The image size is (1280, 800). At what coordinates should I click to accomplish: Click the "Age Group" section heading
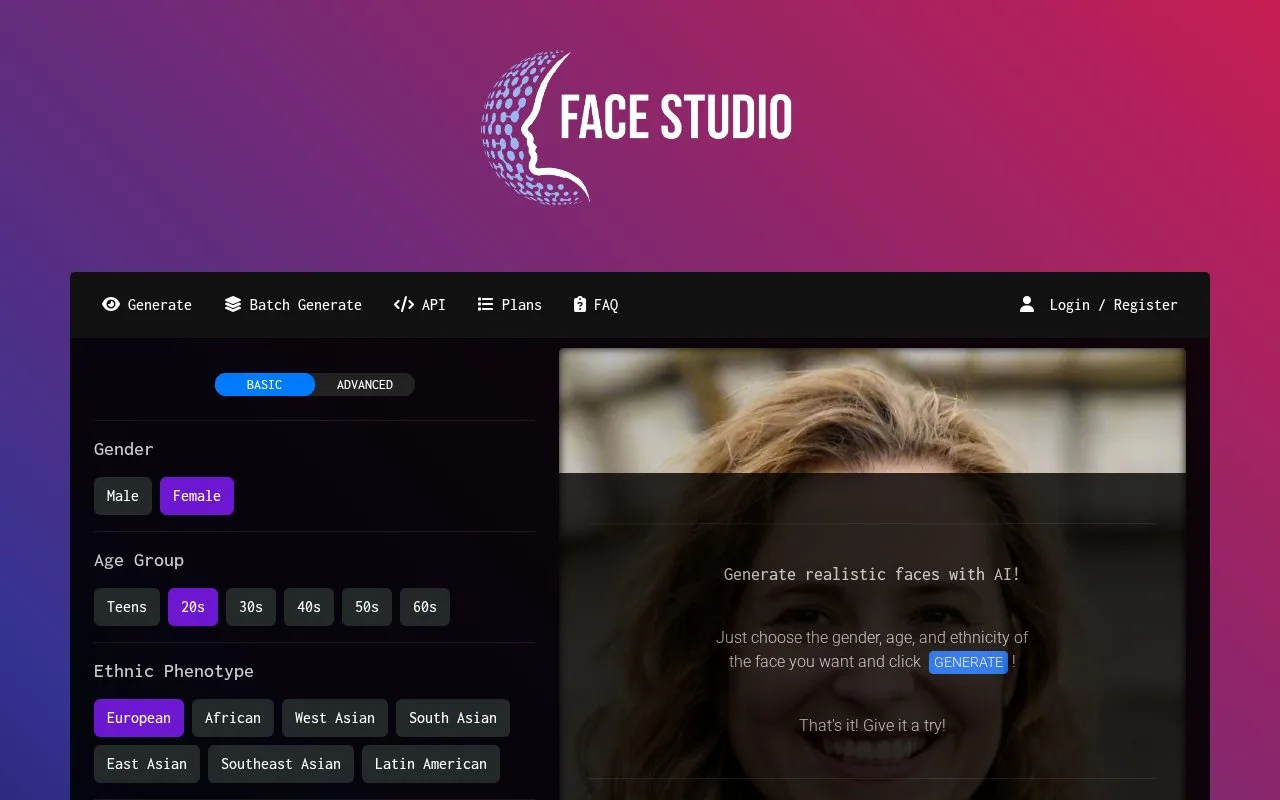click(139, 560)
